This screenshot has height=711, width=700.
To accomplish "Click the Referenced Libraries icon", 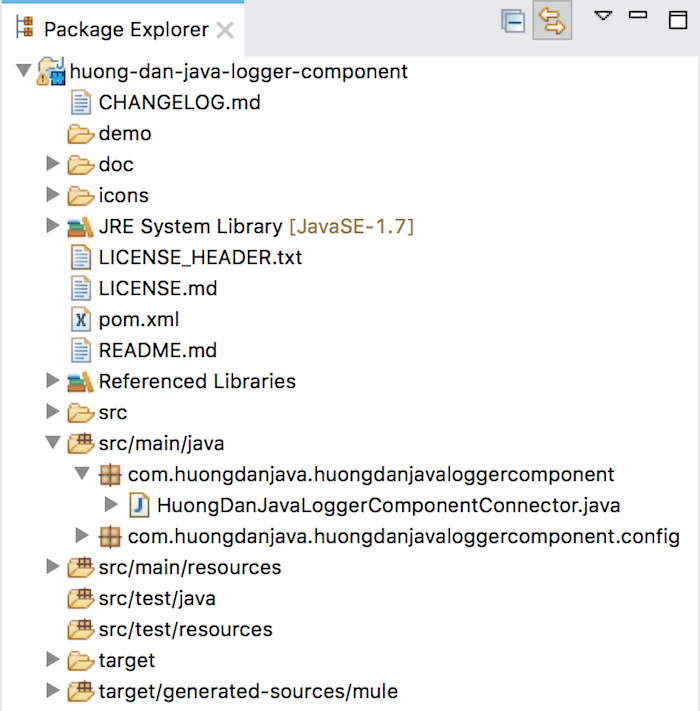I will point(80,382).
